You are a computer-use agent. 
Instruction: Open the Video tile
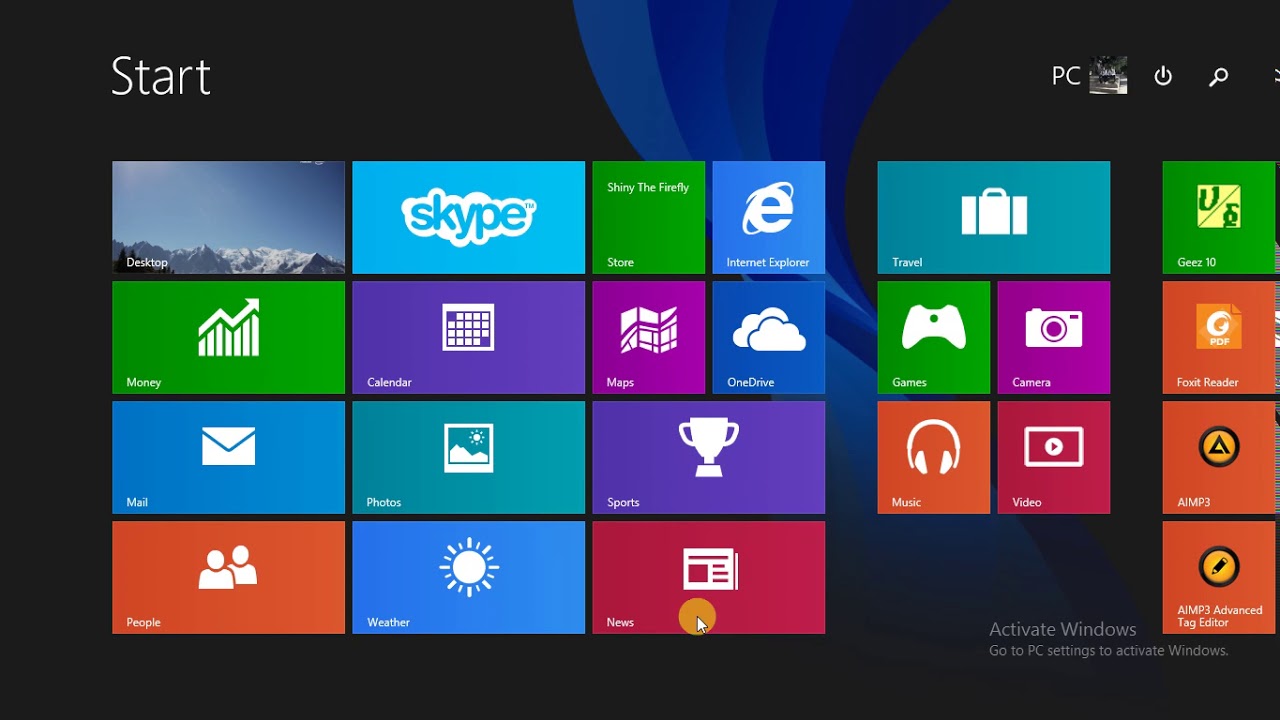[1053, 457]
